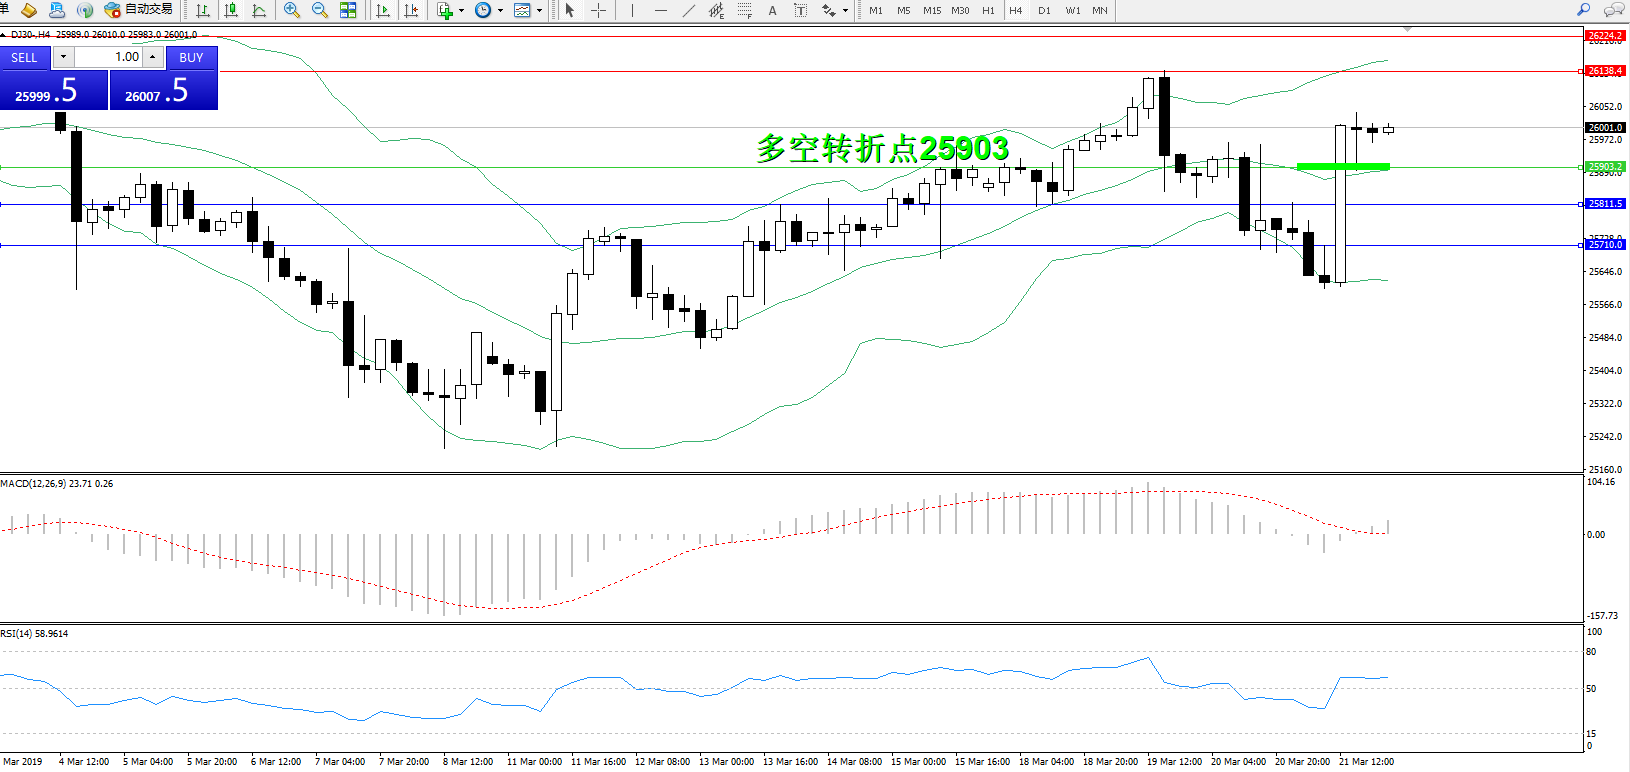Screen dimensions: 1630x772
Task: Select the horizontal line tool
Action: 660,10
